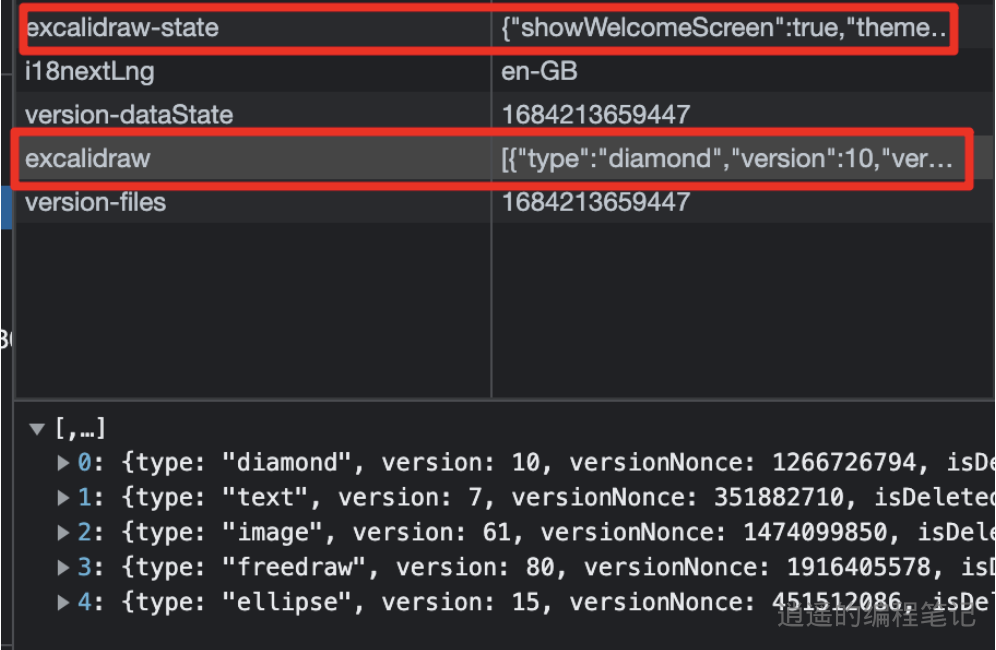The width and height of the screenshot is (996, 650).
Task: Click the text object preview line
Action: (558, 498)
